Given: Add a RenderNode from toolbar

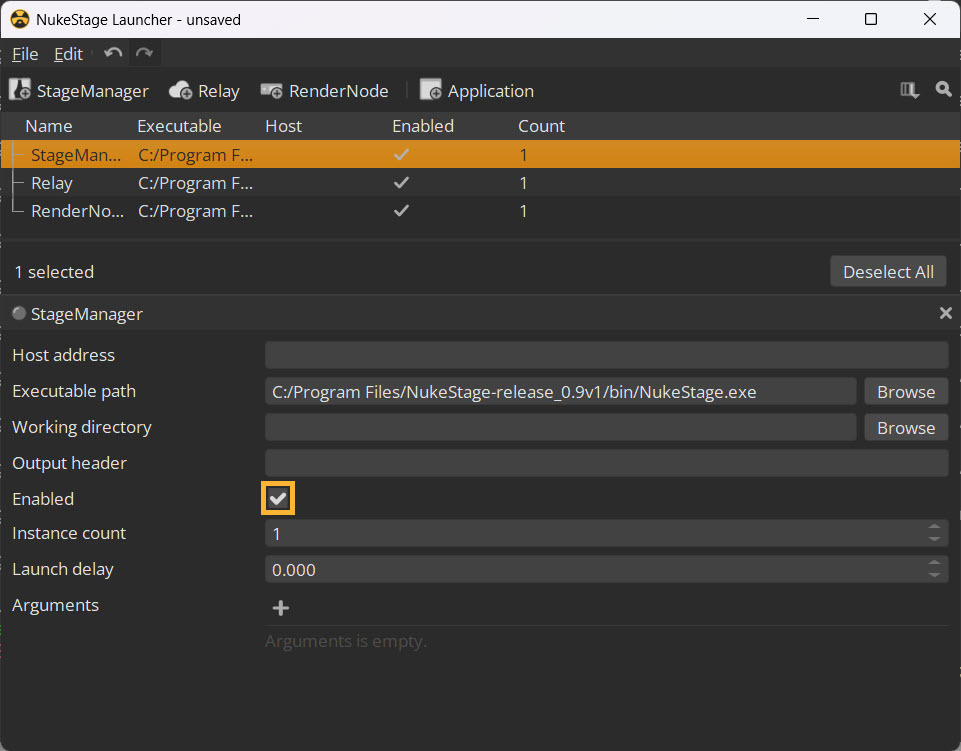Looking at the screenshot, I should tap(324, 91).
